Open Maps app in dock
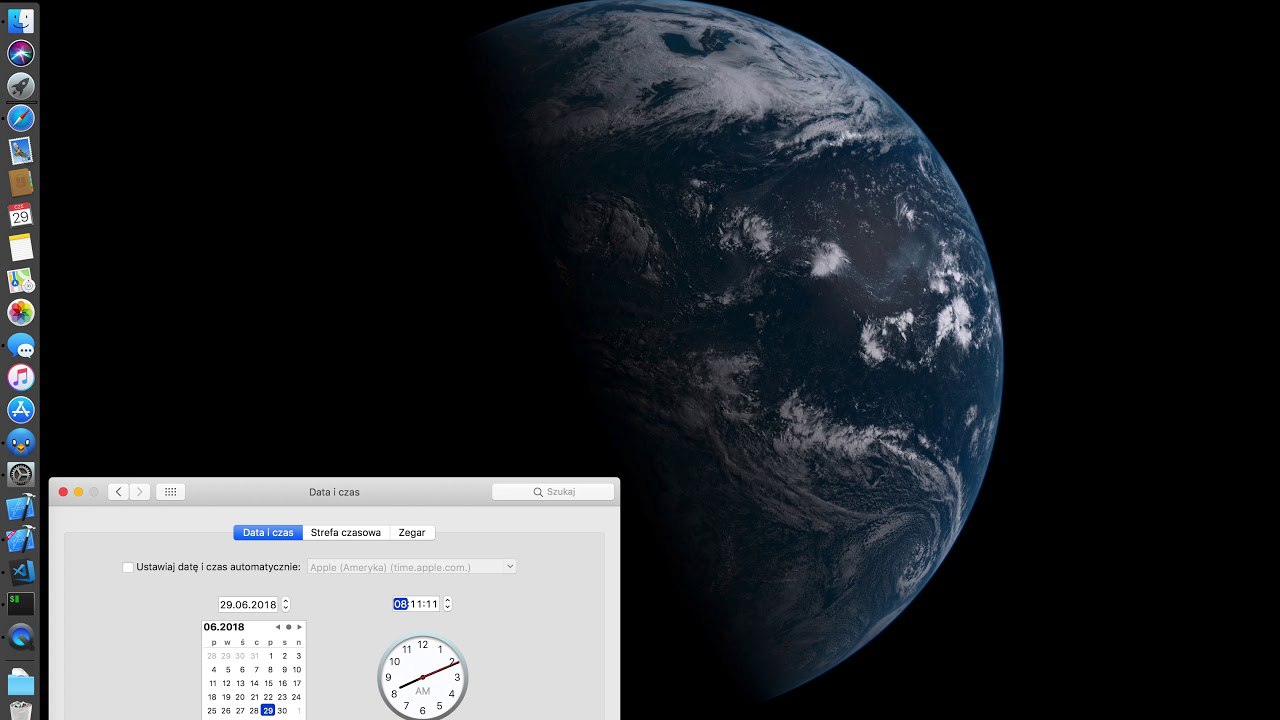This screenshot has width=1280, height=720. click(x=21, y=280)
